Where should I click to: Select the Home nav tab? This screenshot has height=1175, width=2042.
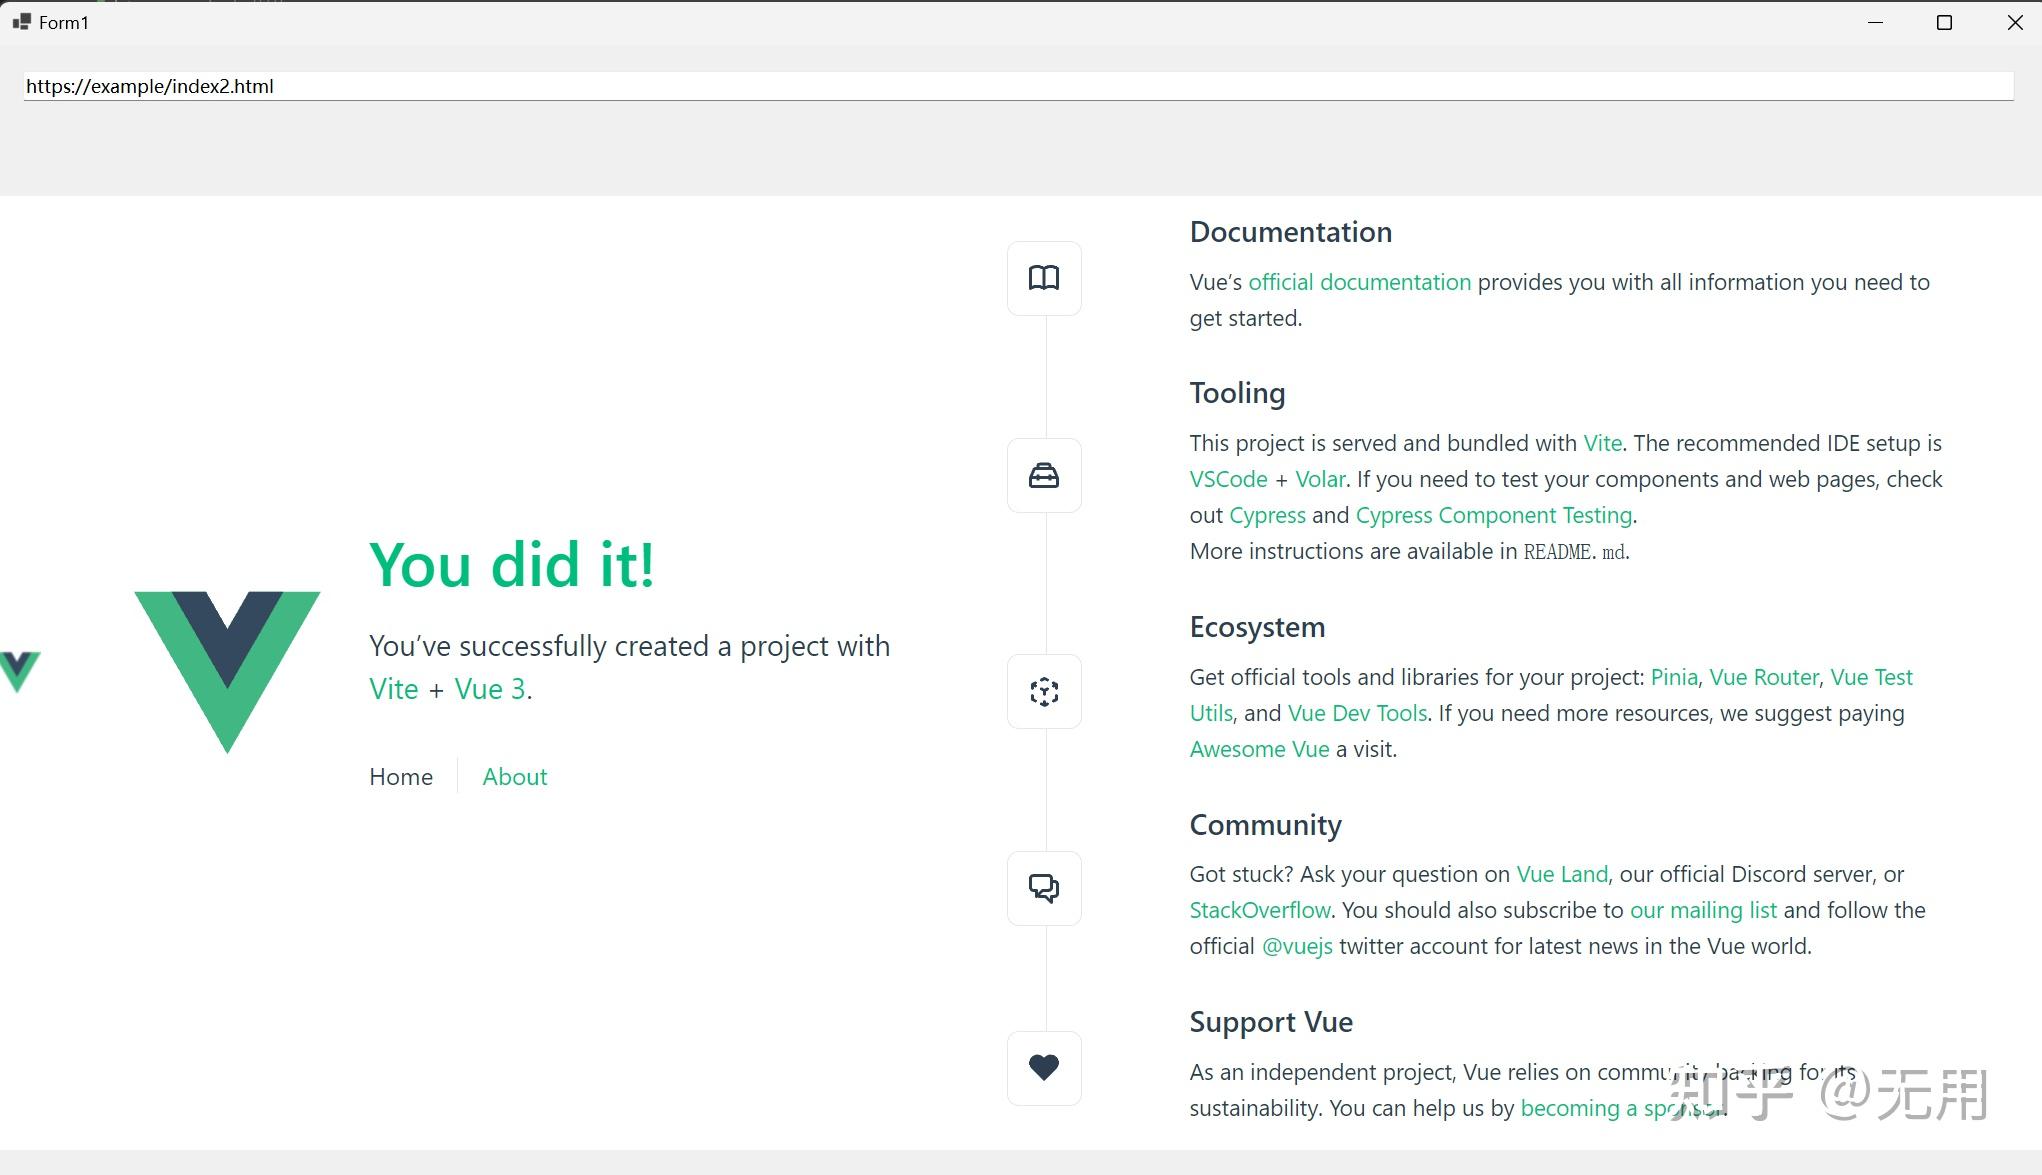coord(400,777)
